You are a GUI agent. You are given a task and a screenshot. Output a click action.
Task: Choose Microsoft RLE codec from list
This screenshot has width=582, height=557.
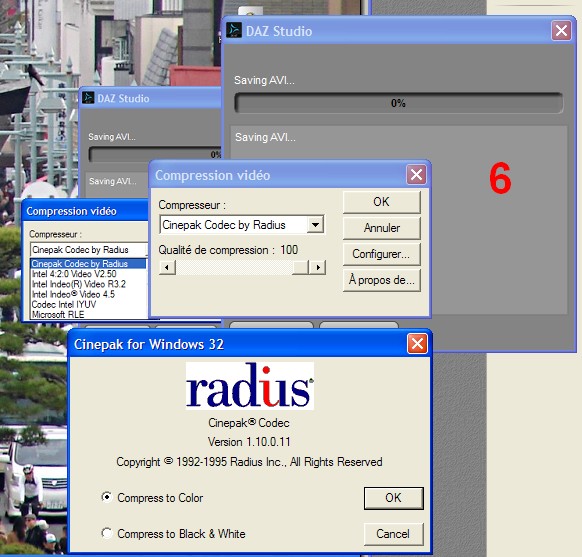[58, 315]
